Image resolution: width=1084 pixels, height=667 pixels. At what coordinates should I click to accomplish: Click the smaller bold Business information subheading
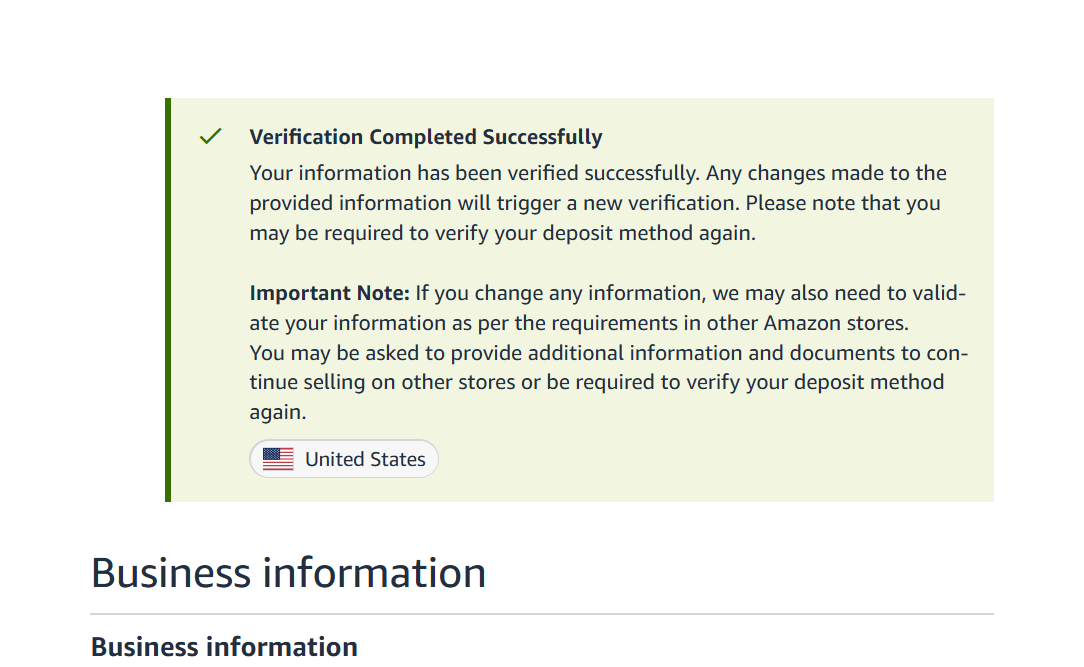pyautogui.click(x=224, y=647)
